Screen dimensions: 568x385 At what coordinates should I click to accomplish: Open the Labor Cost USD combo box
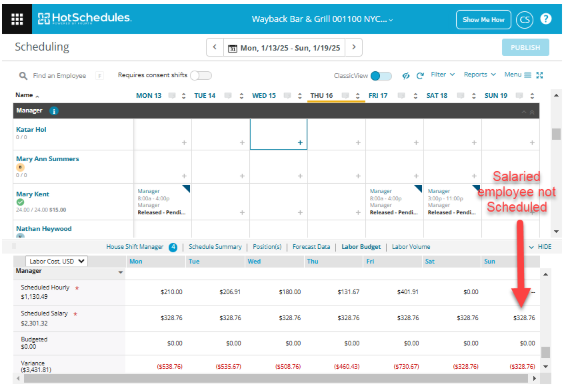click(56, 261)
